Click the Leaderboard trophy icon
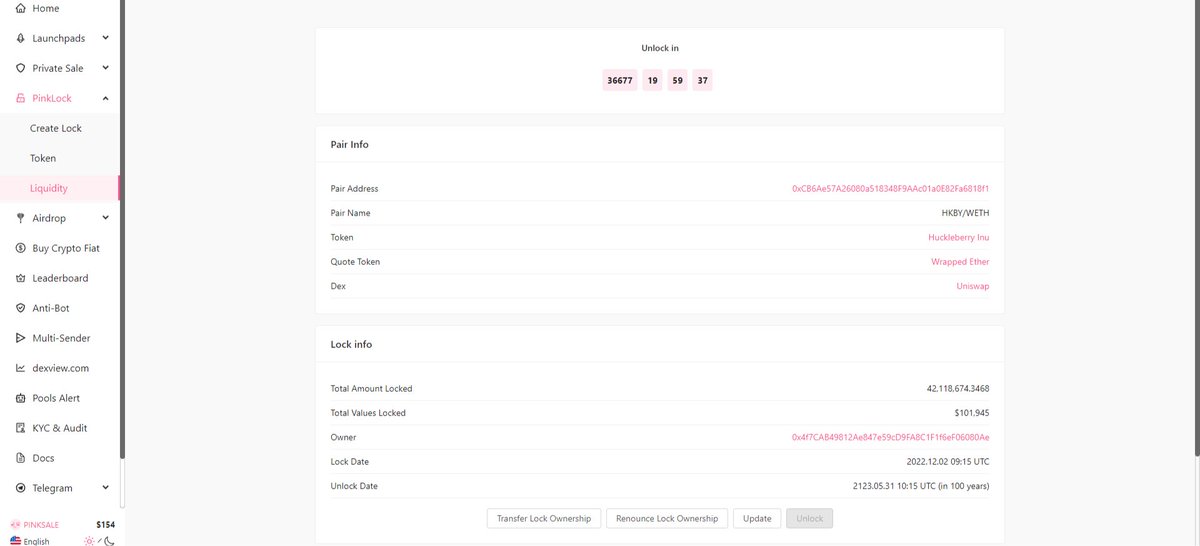The height and width of the screenshot is (546, 1200). click(x=21, y=278)
